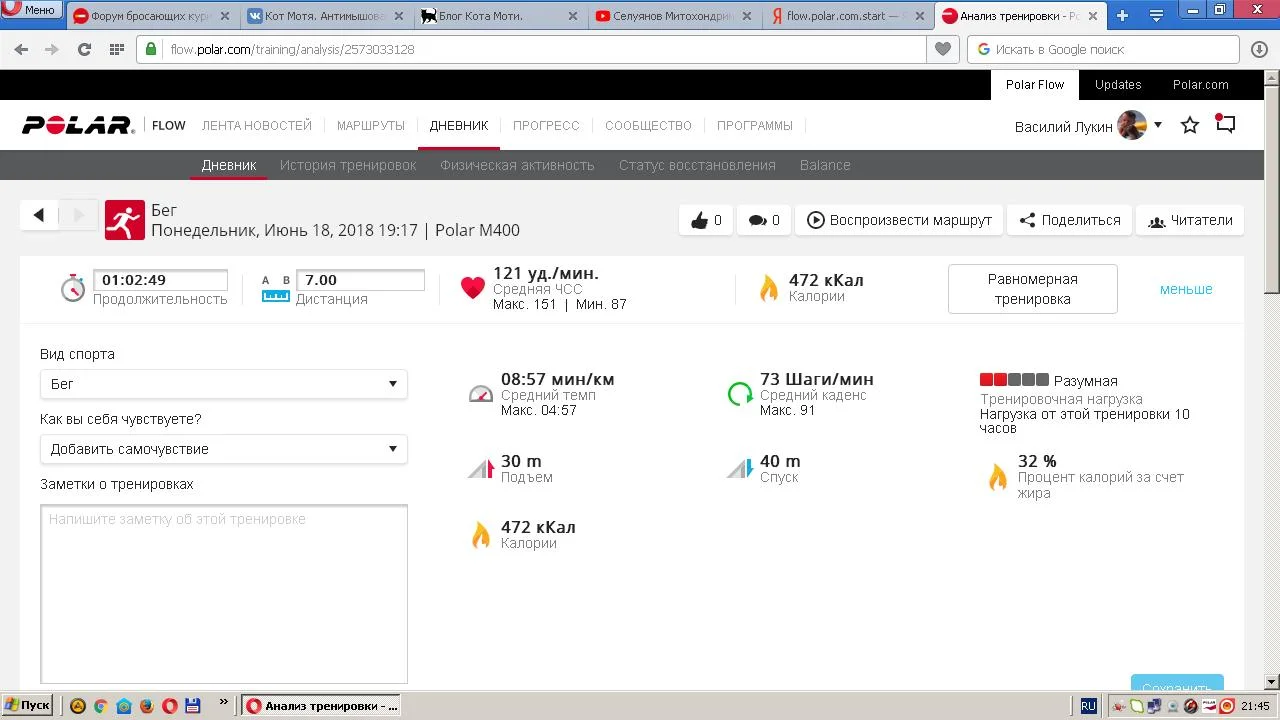Click the Воспроизвести маршрут button
Image resolution: width=1280 pixels, height=720 pixels.
click(x=899, y=220)
